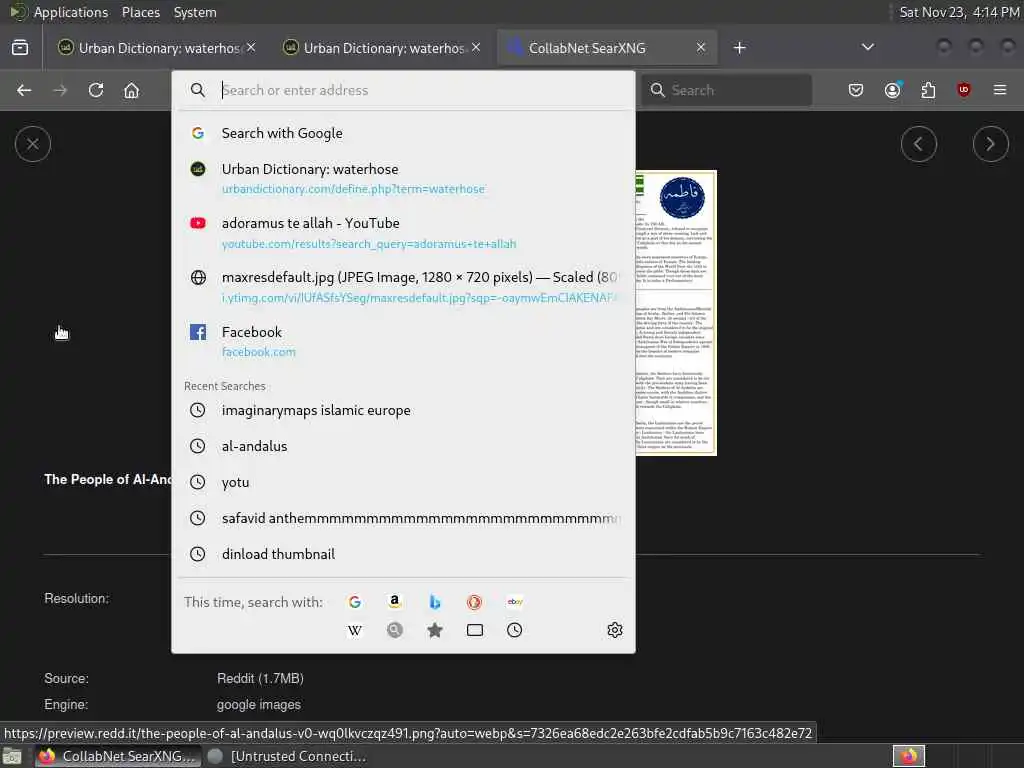Screen dimensions: 1024x768
Task: Choose Search with Google suggestion
Action: click(x=403, y=133)
